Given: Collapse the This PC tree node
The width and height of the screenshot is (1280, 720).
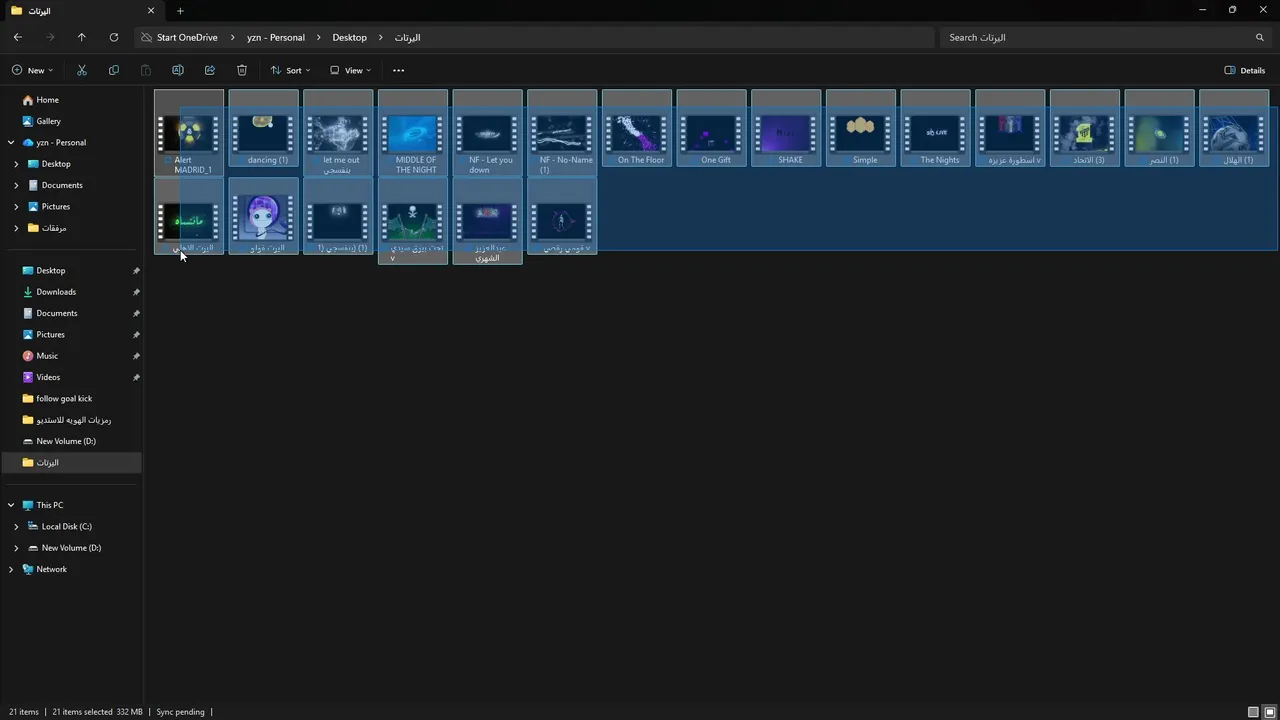Looking at the screenshot, I should (x=11, y=505).
